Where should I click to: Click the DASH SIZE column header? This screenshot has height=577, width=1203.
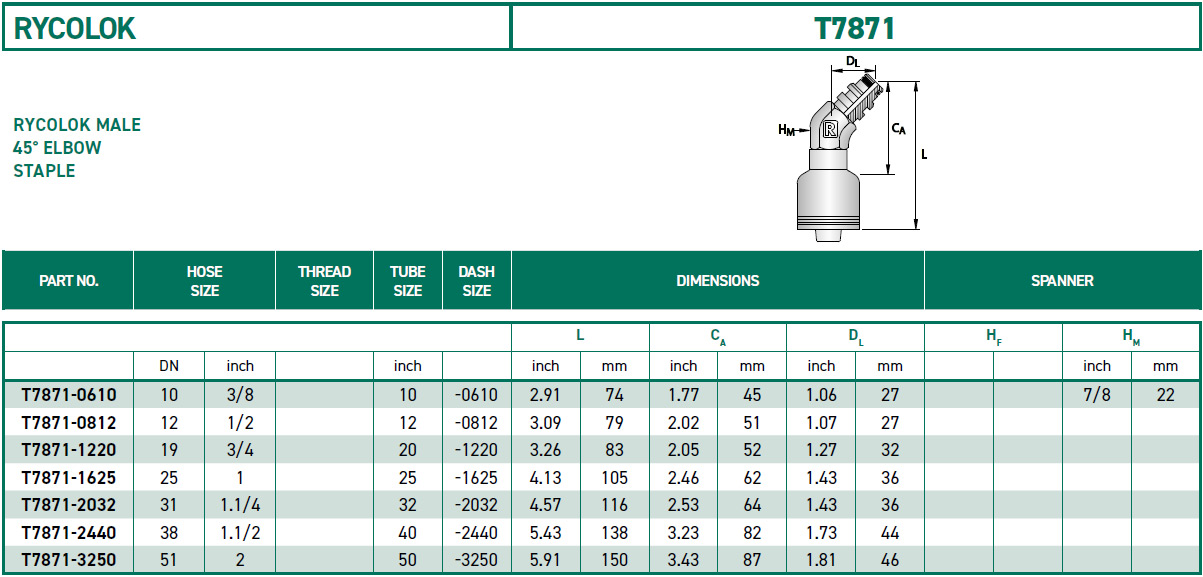pos(477,281)
